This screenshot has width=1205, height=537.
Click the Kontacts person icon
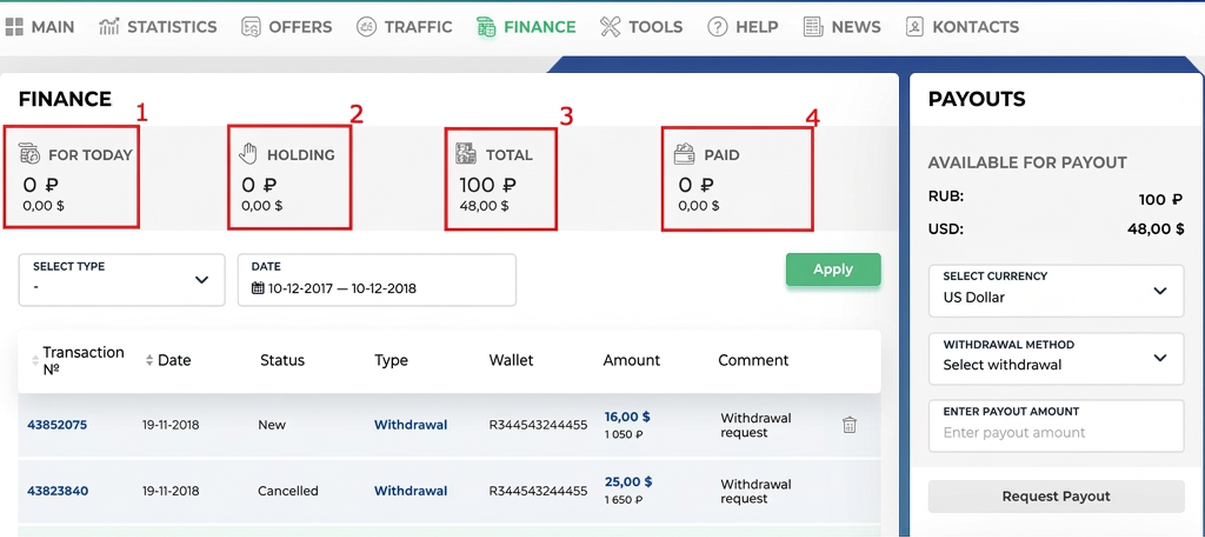pyautogui.click(x=914, y=27)
